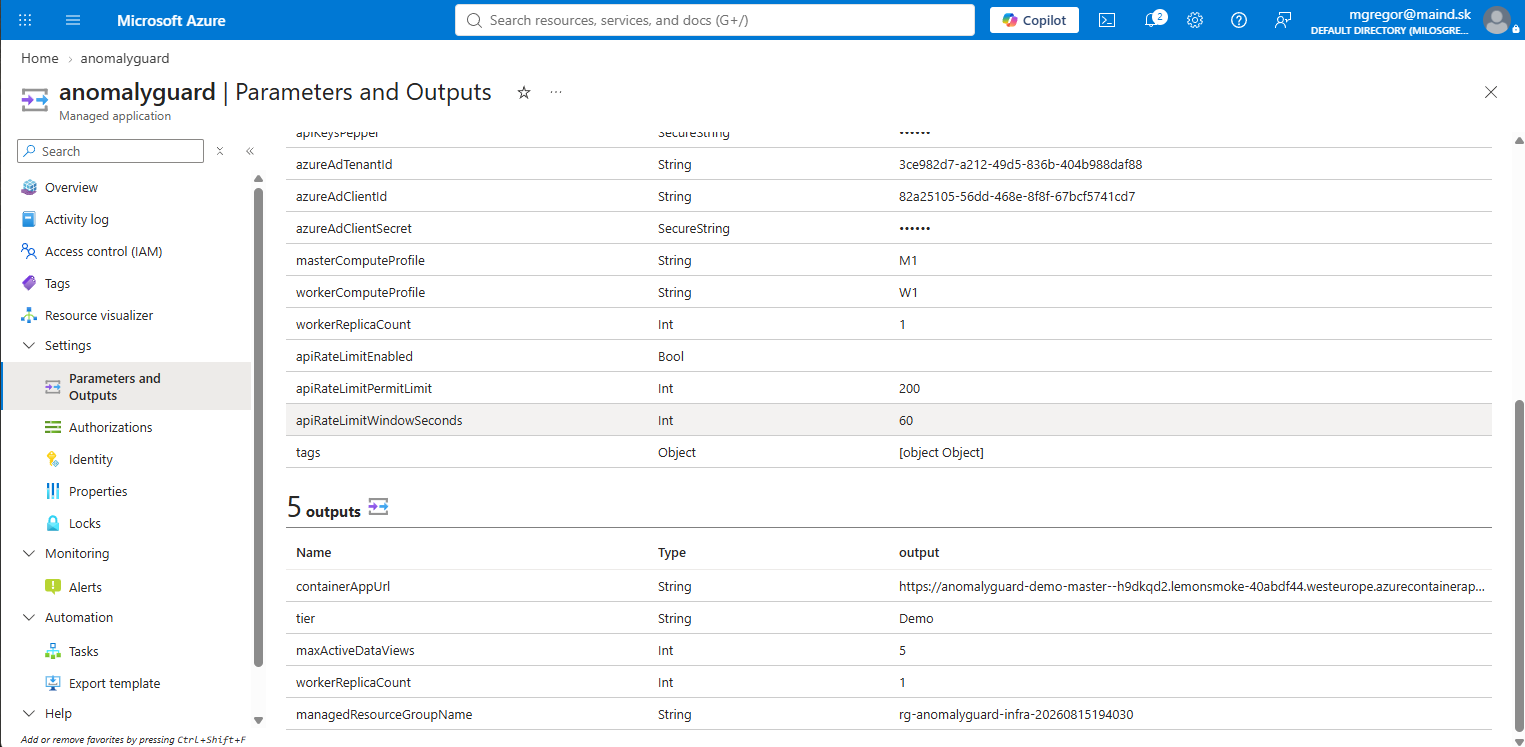
Task: Collapse the sidebar with double chevron
Action: (250, 151)
